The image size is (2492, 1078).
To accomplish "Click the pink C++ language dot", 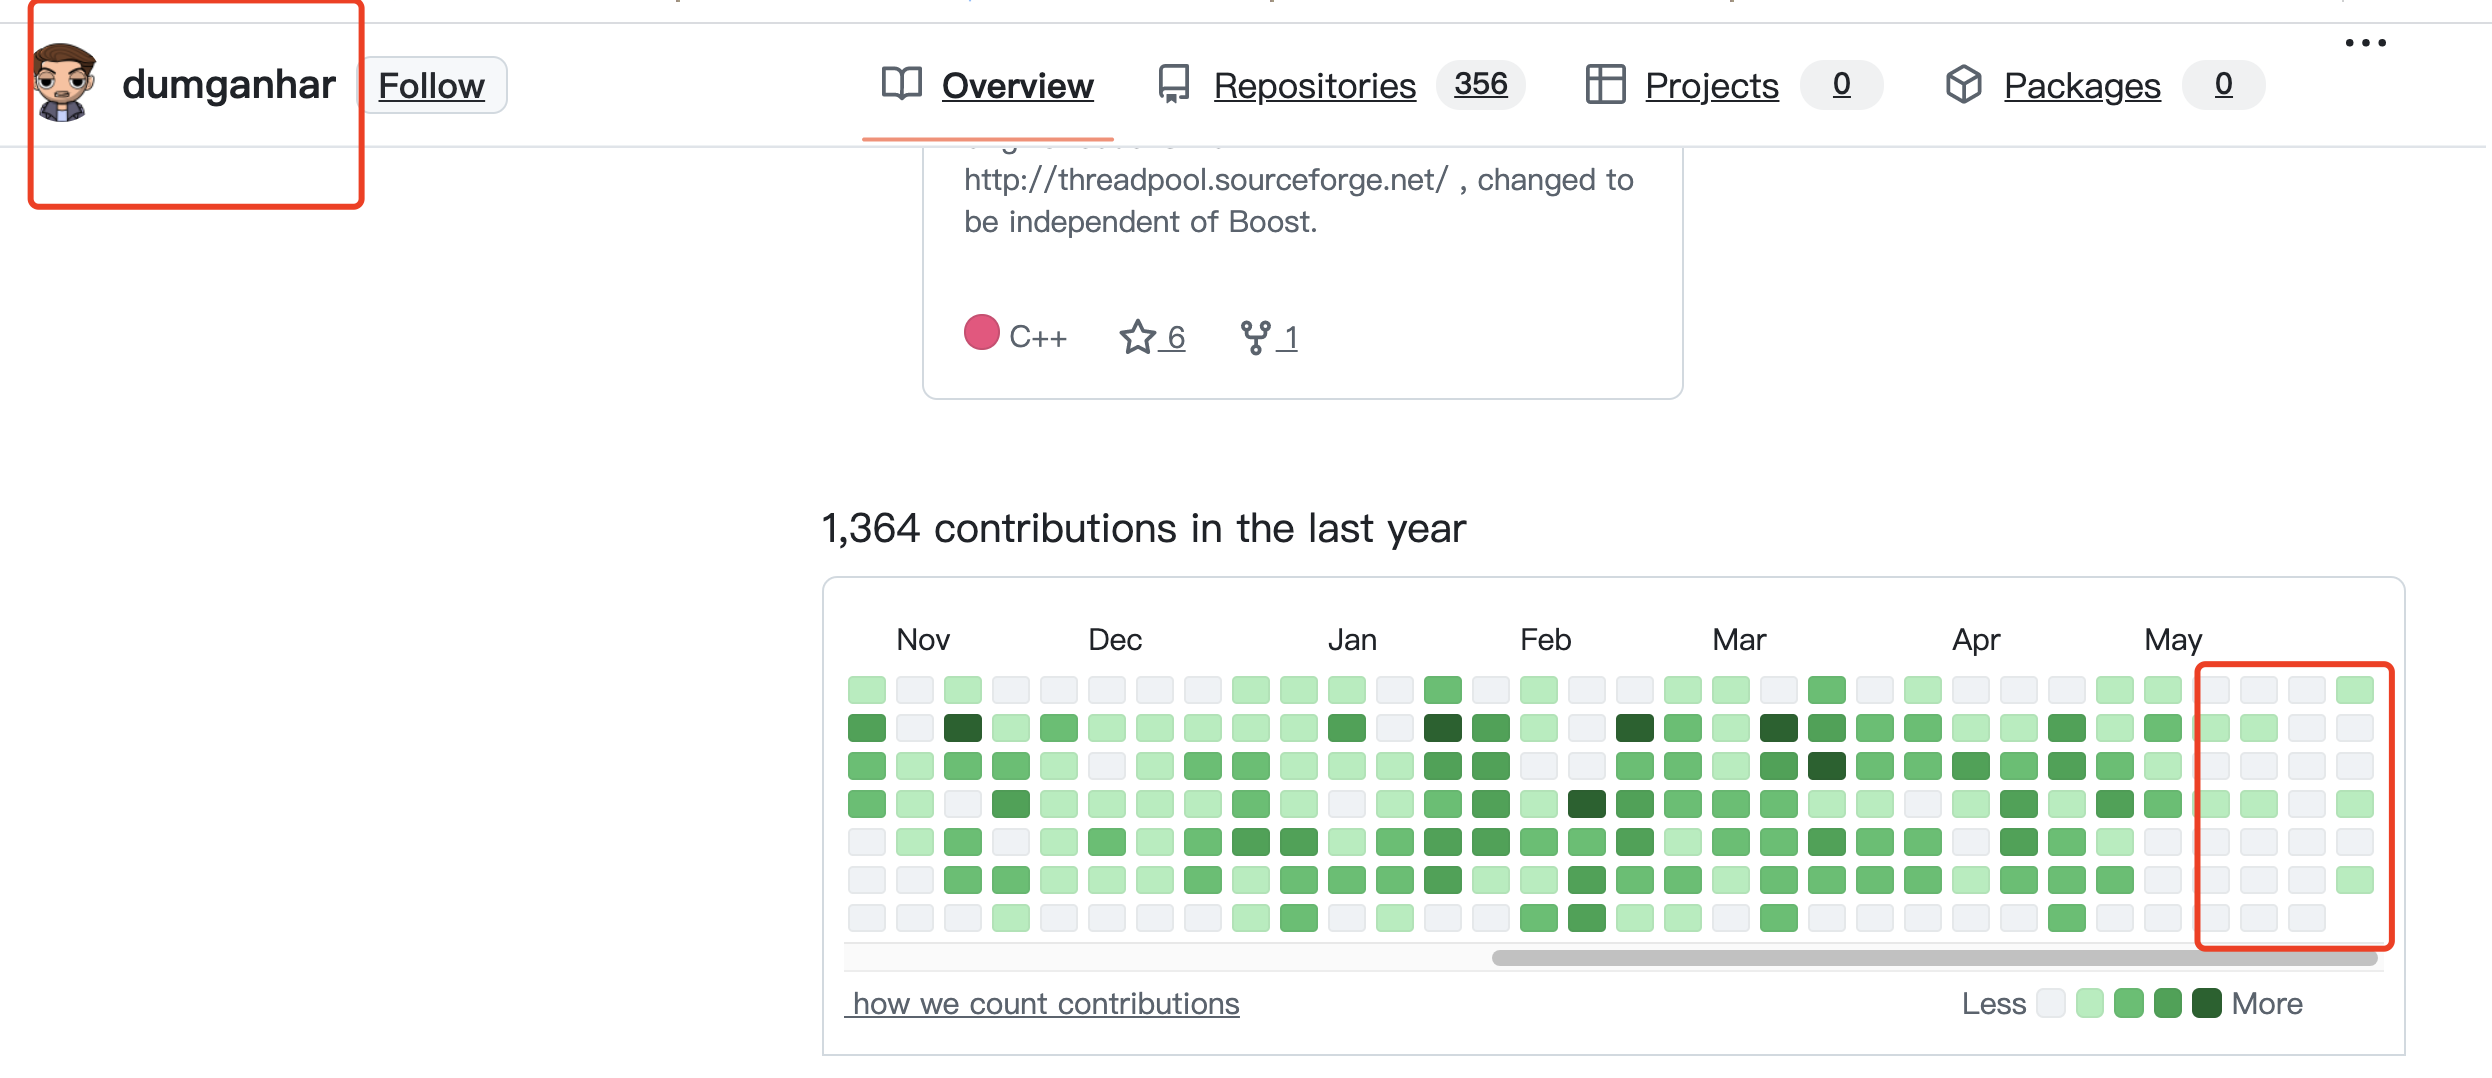I will pos(981,333).
